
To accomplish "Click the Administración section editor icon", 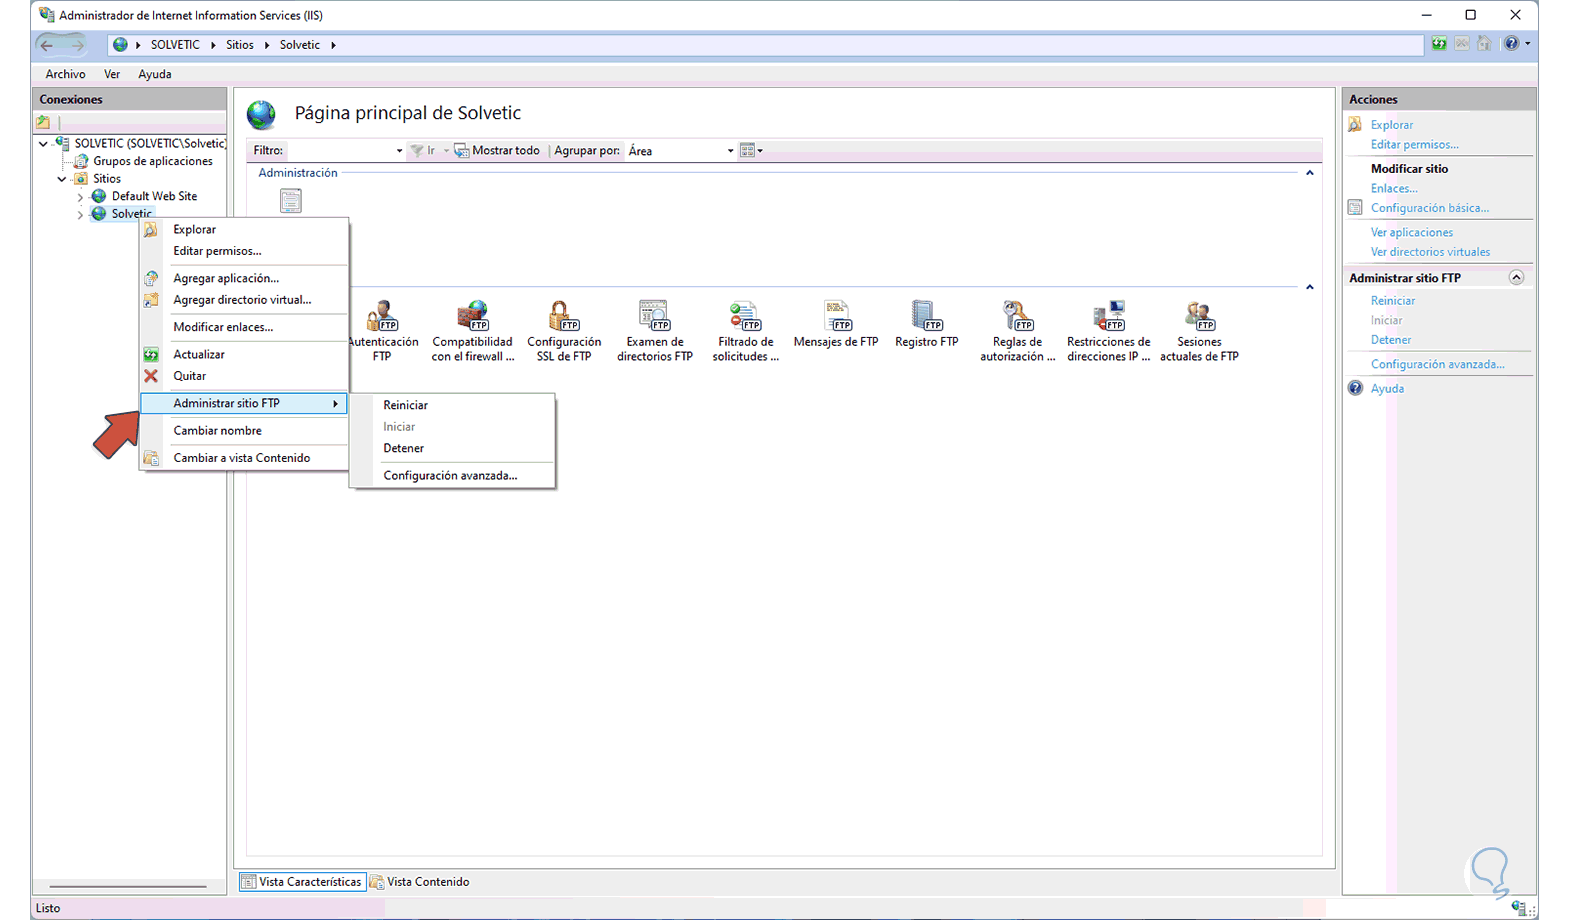I will pyautogui.click(x=291, y=201).
